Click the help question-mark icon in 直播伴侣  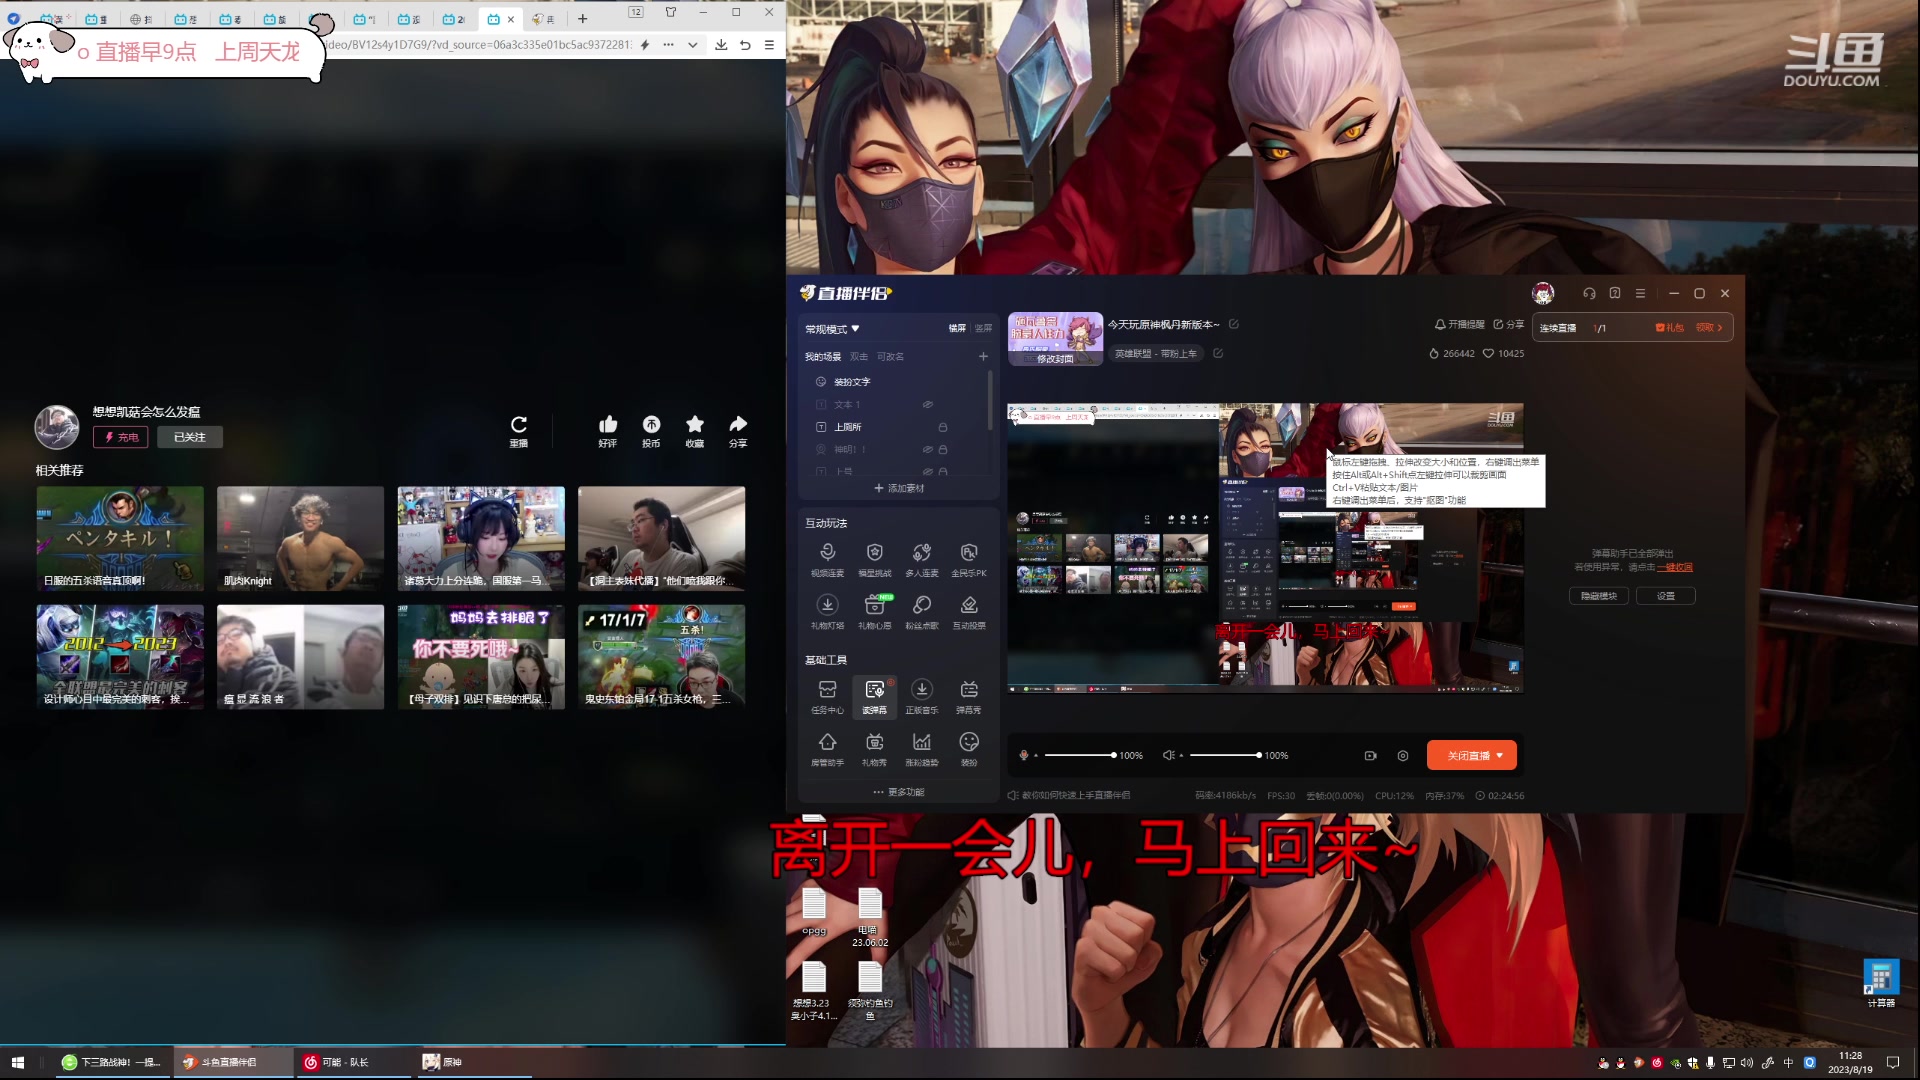[1615, 293]
